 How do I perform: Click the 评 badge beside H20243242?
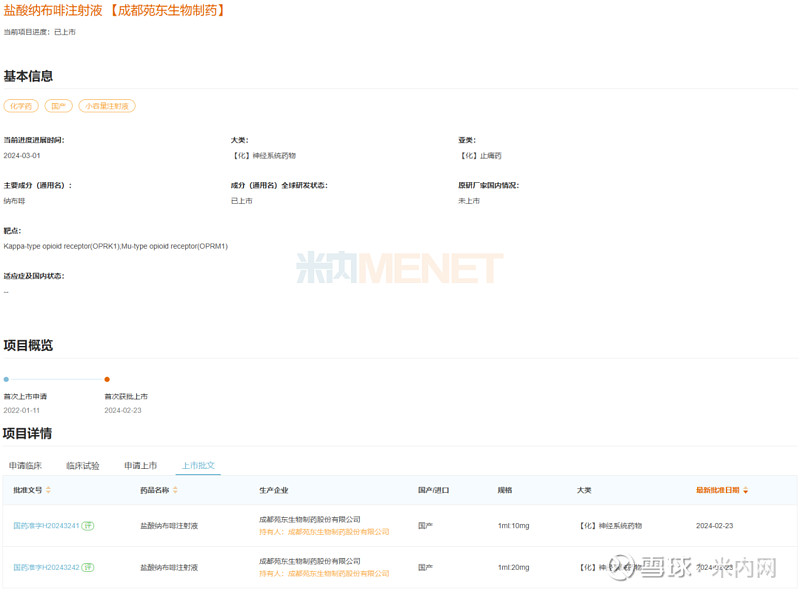(88, 568)
